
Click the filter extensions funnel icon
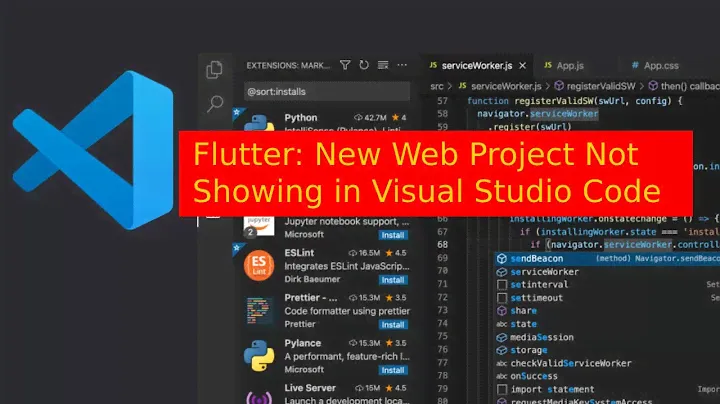pos(345,66)
